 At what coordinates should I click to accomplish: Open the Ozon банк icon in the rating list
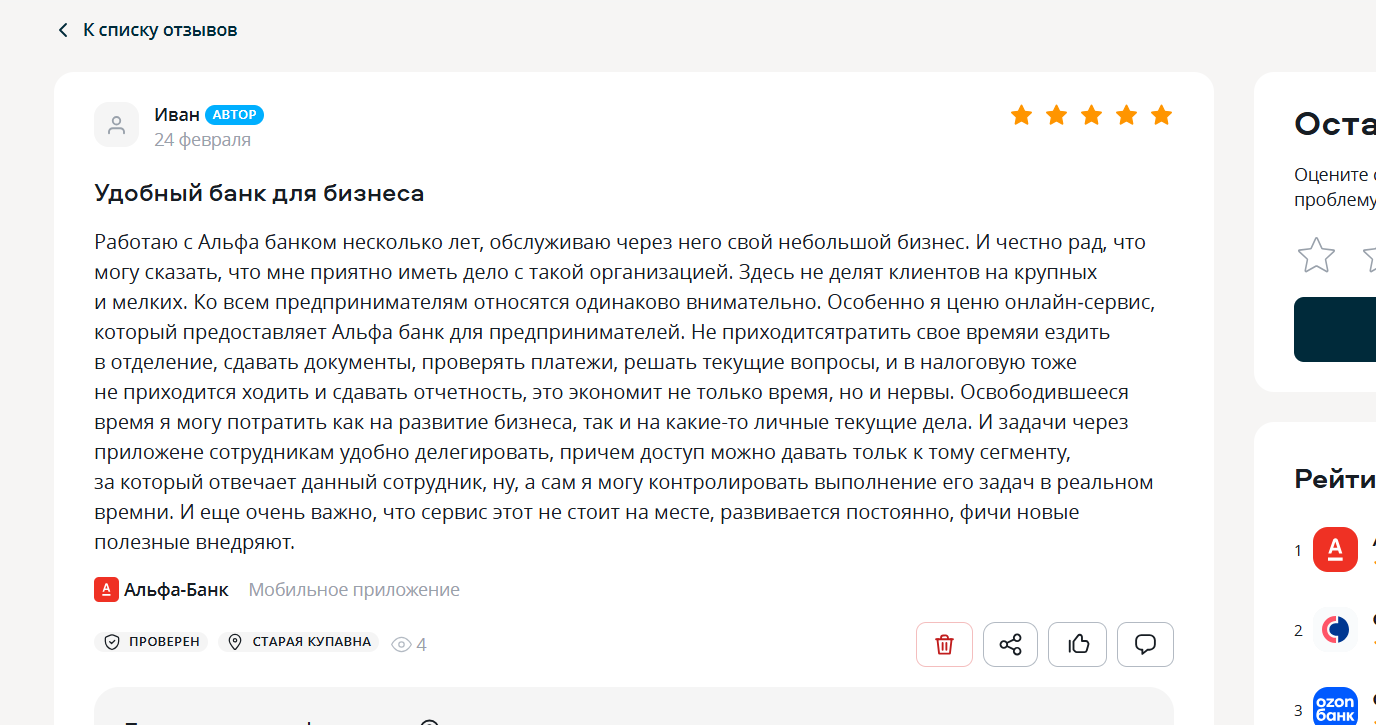pyautogui.click(x=1335, y=707)
